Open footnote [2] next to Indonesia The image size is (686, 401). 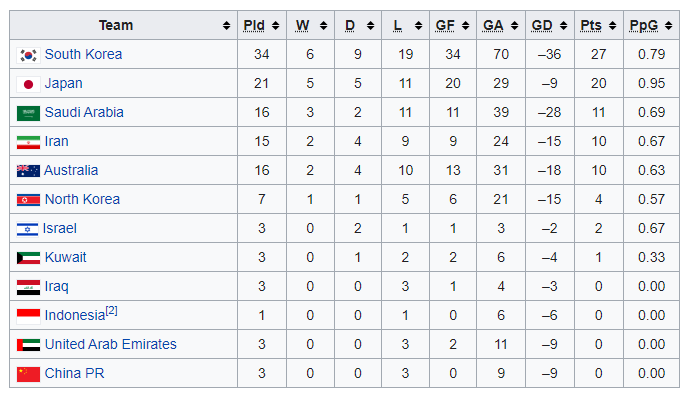click(112, 311)
